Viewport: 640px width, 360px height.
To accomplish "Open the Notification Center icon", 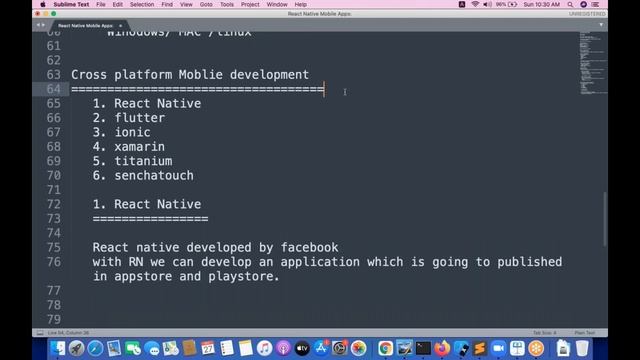I will click(x=595, y=4).
